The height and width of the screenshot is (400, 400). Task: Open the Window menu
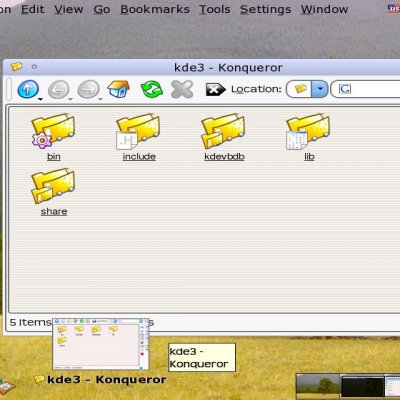click(324, 9)
